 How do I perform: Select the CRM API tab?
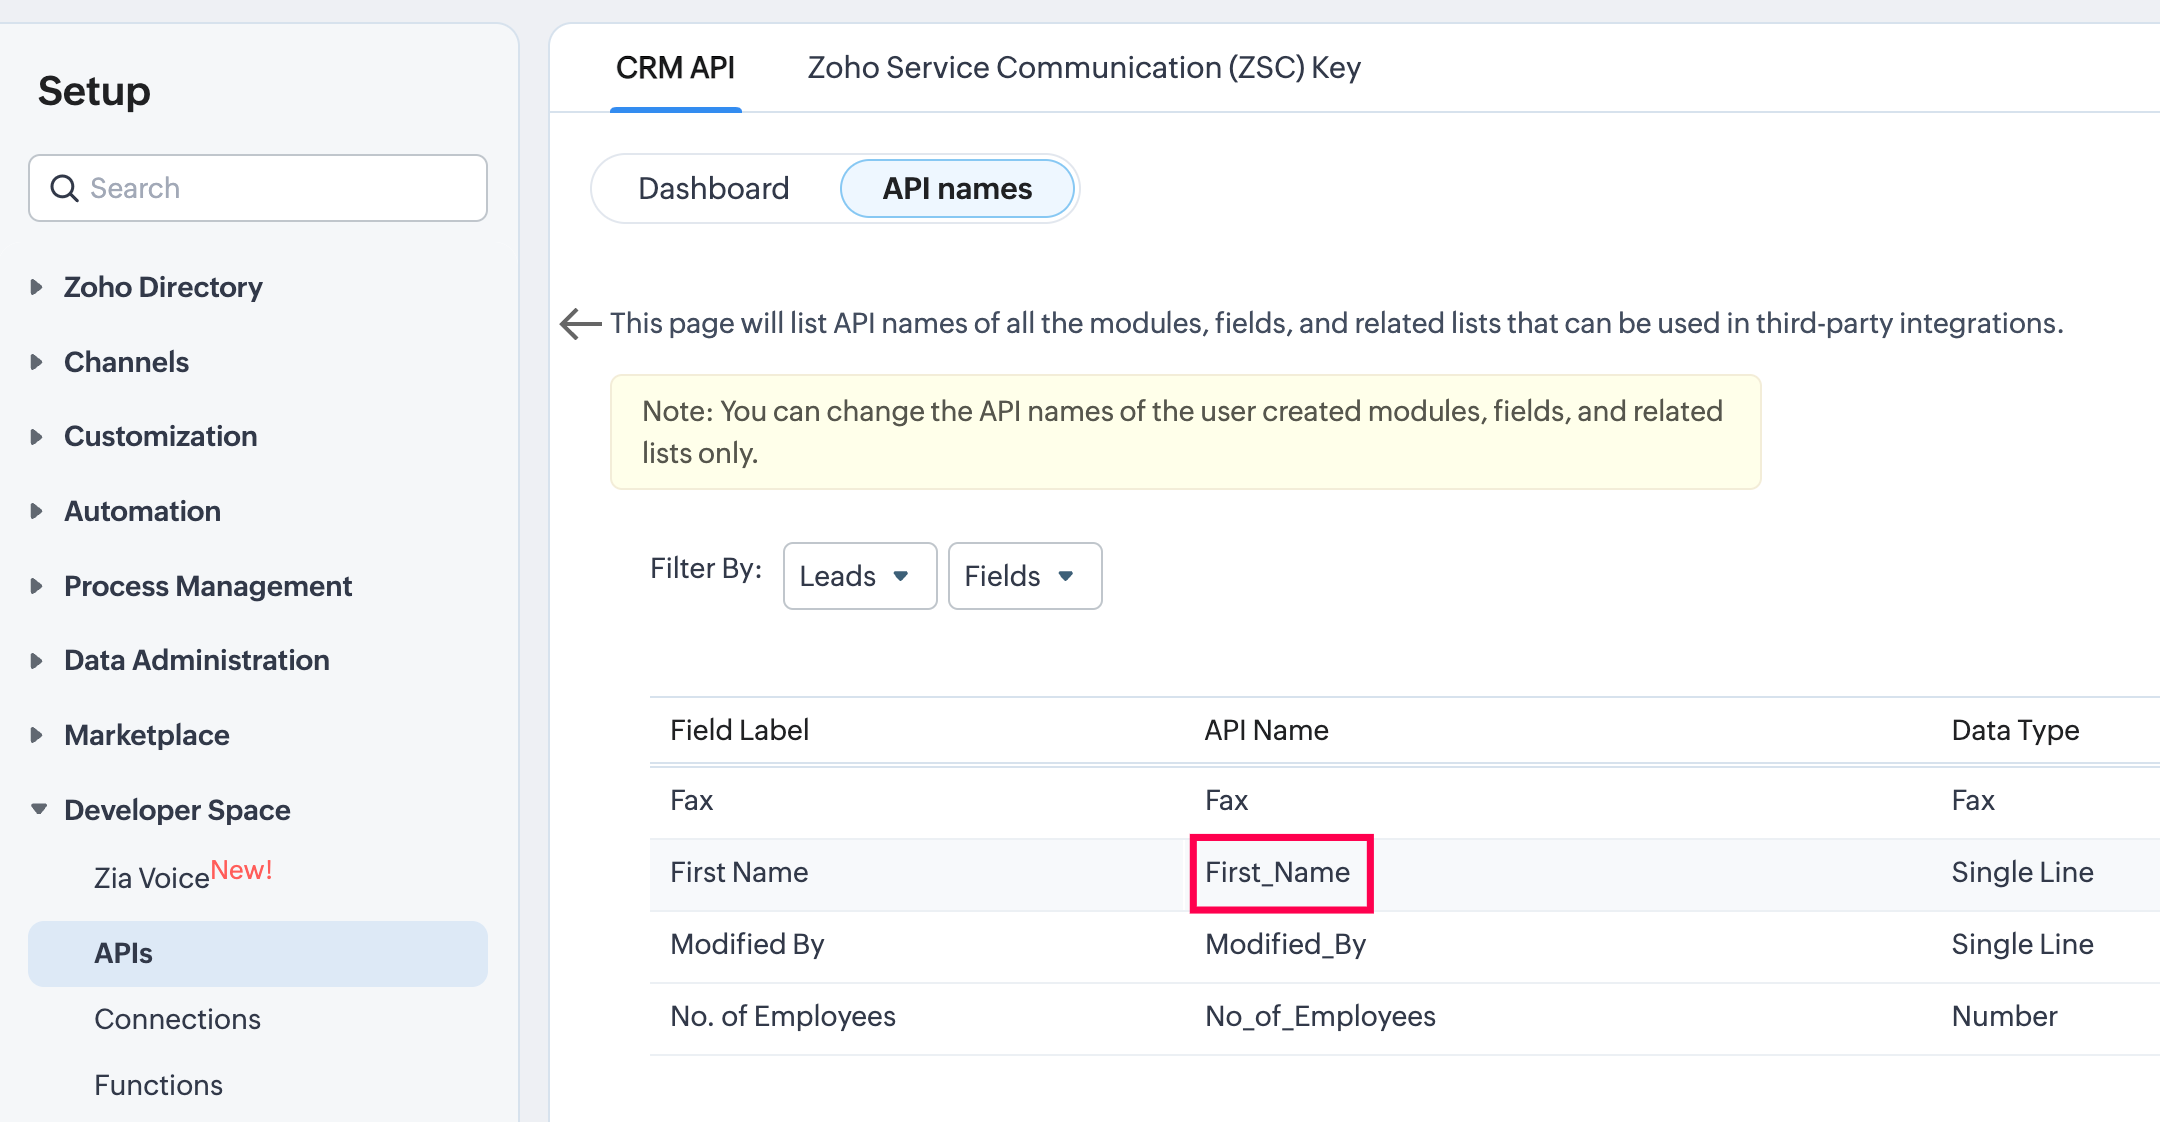coord(675,67)
